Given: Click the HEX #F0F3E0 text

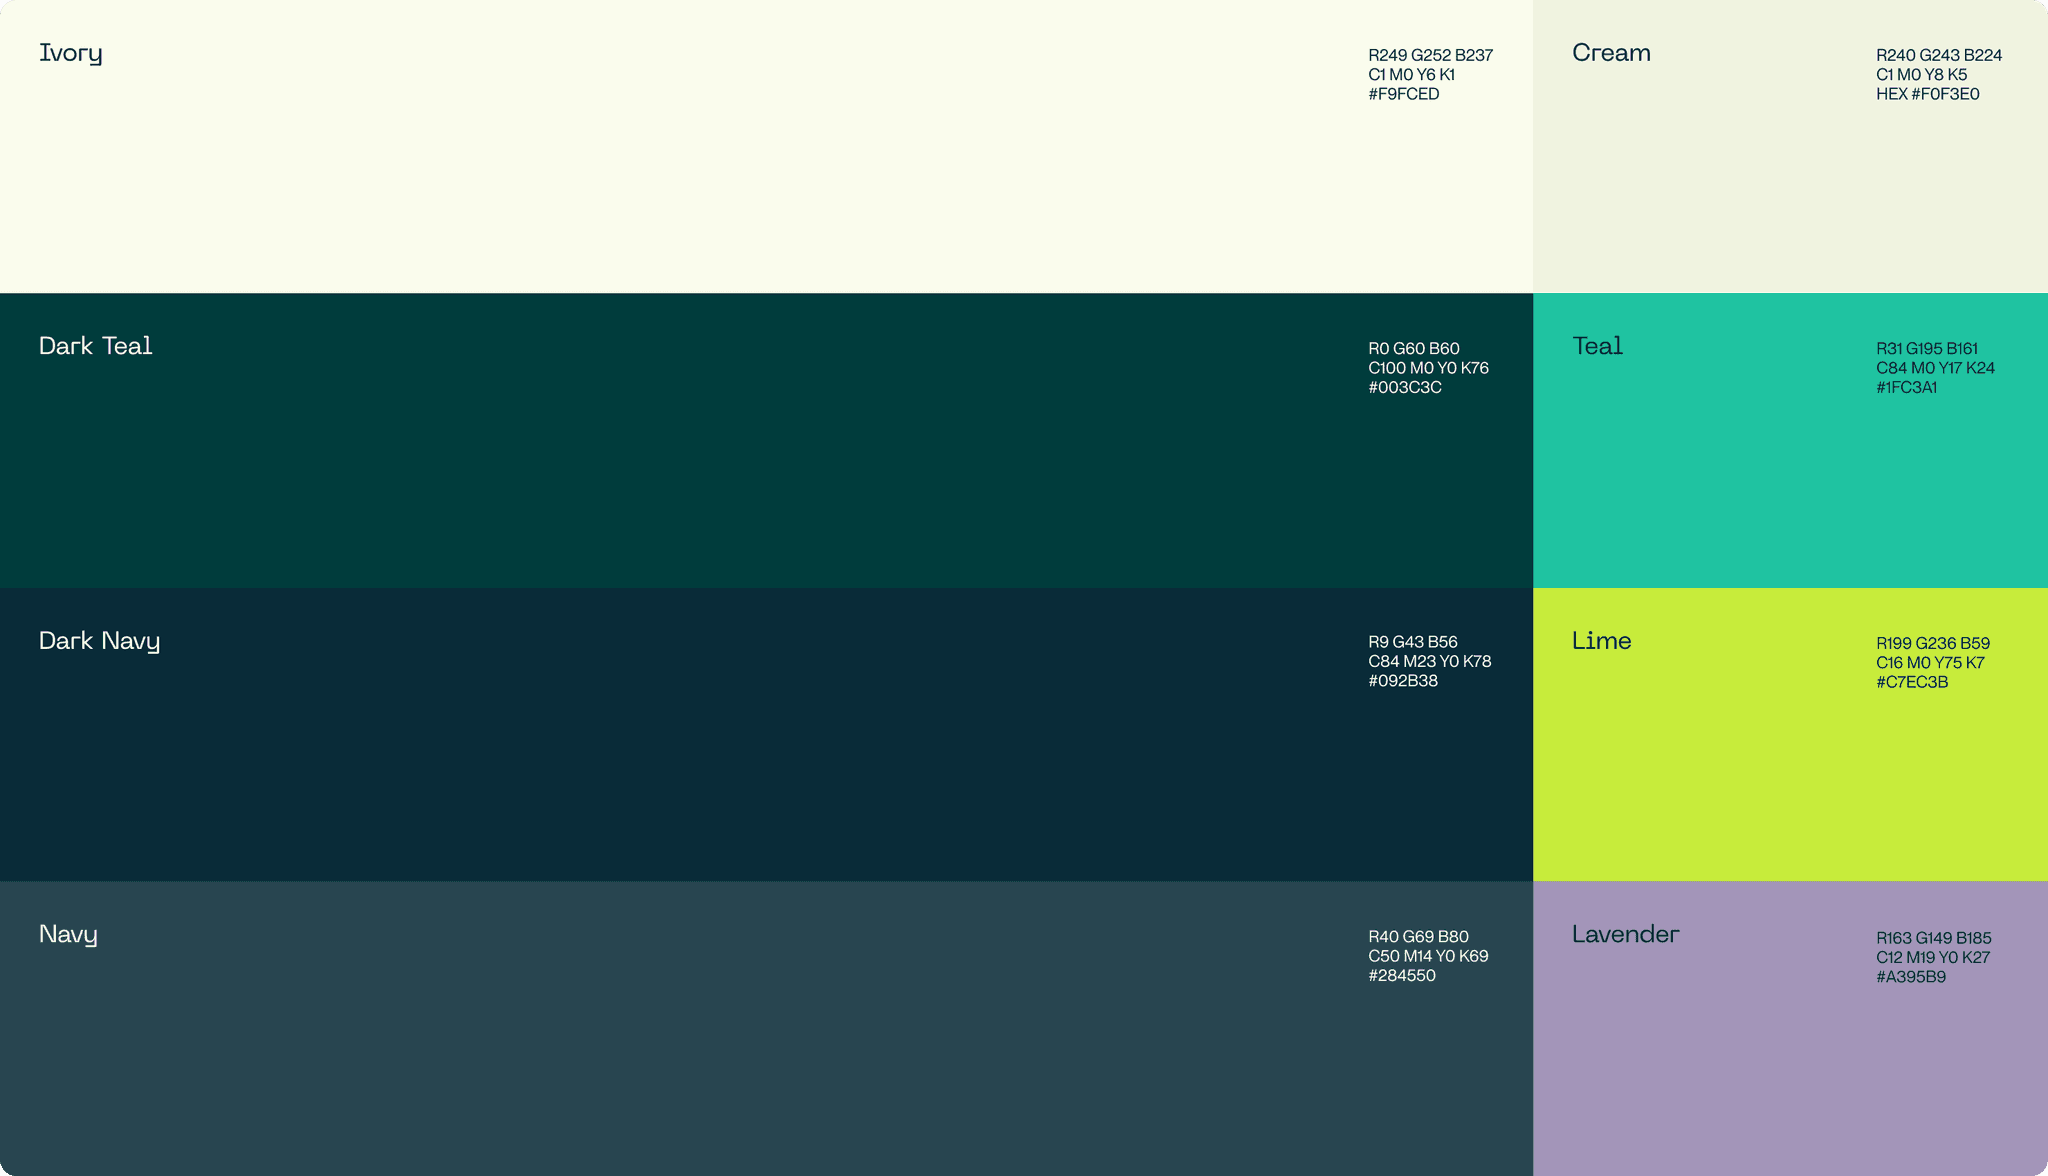Looking at the screenshot, I should pyautogui.click(x=1927, y=94).
